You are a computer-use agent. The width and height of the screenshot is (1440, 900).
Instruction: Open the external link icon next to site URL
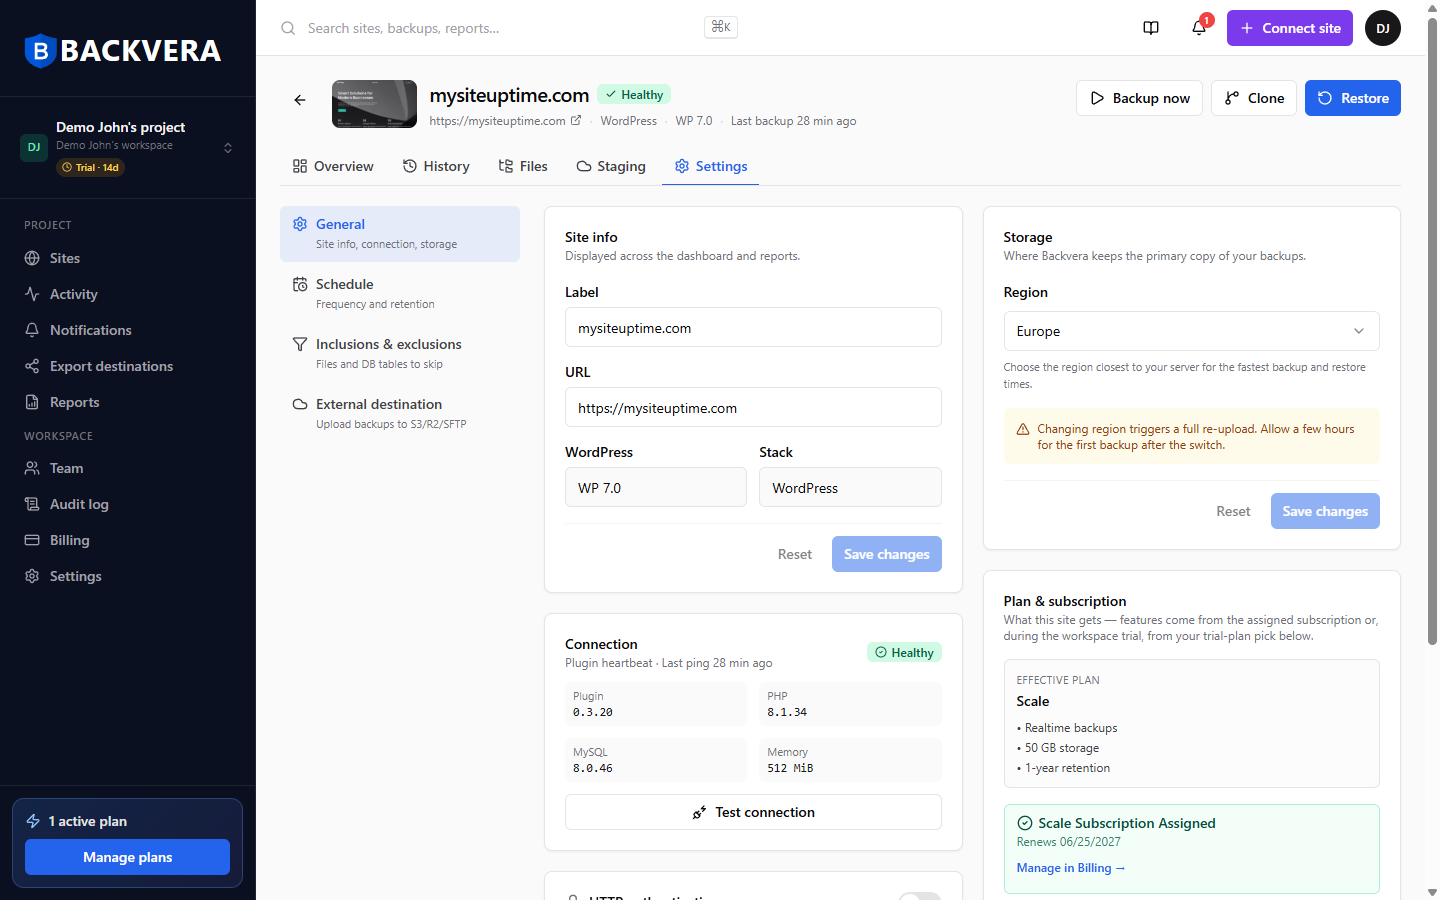pyautogui.click(x=576, y=121)
